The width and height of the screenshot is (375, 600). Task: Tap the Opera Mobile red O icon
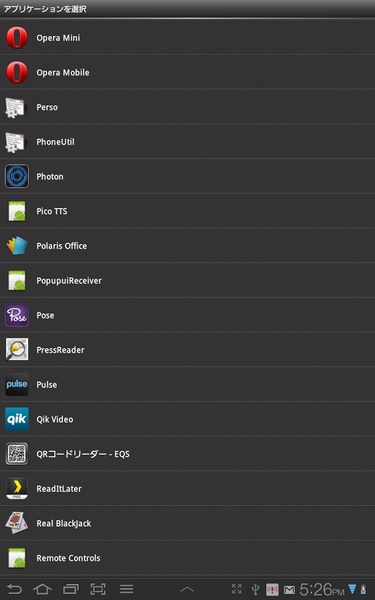(17, 72)
